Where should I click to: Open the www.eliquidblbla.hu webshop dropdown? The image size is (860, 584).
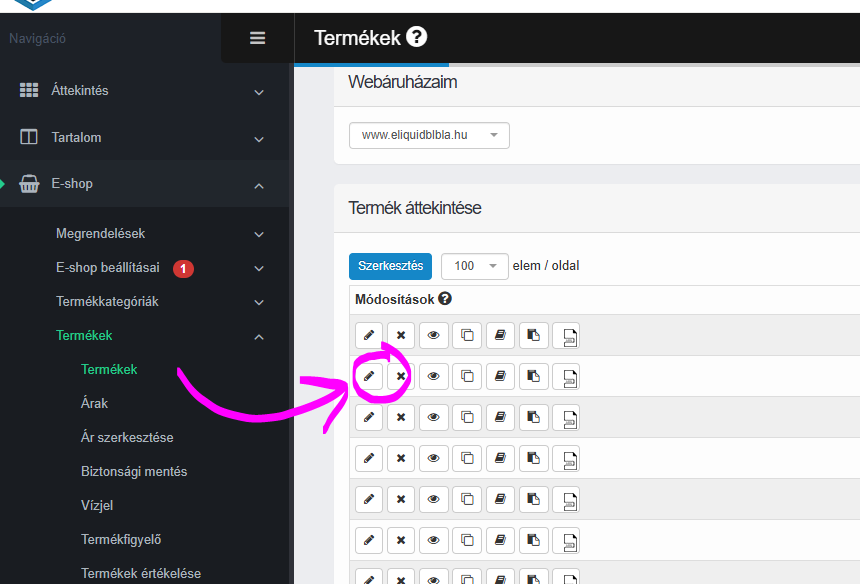429,135
